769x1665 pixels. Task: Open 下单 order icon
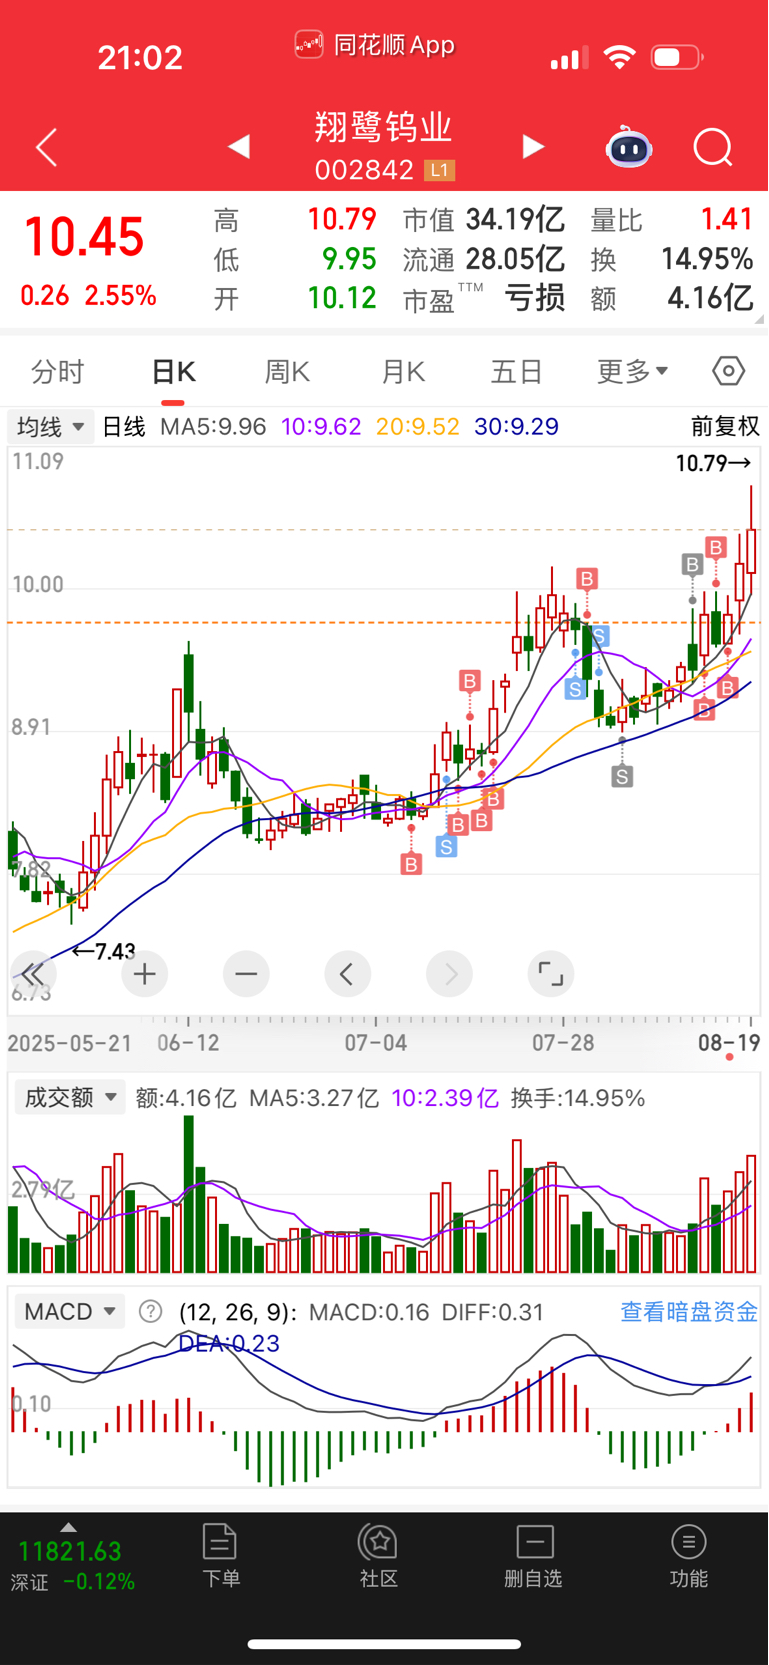pyautogui.click(x=220, y=1556)
